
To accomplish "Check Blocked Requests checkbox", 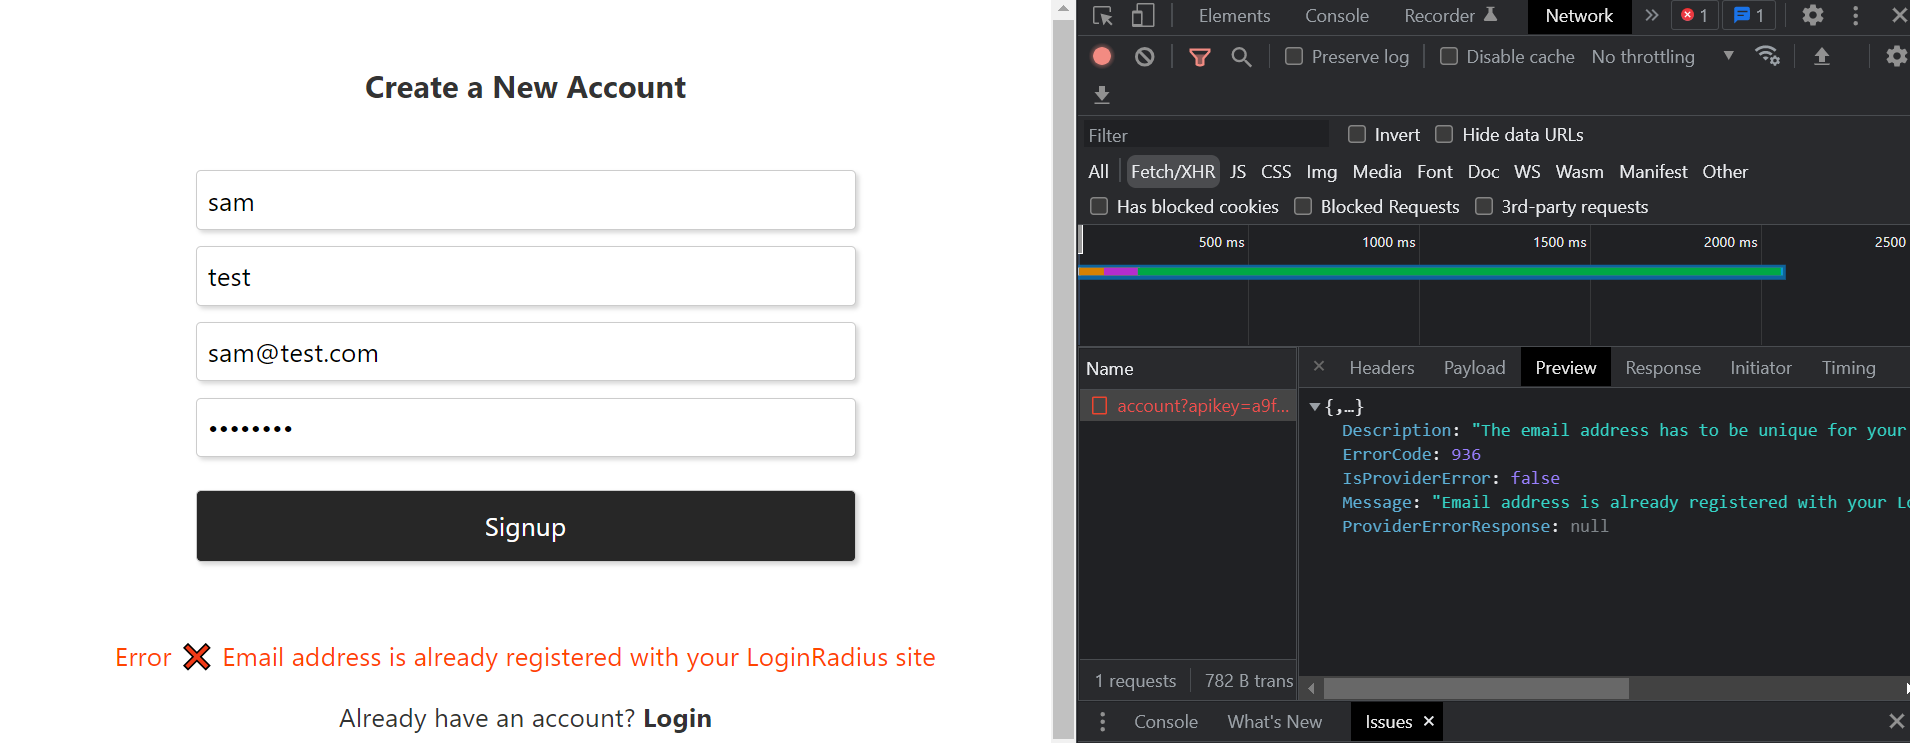I will [1303, 206].
